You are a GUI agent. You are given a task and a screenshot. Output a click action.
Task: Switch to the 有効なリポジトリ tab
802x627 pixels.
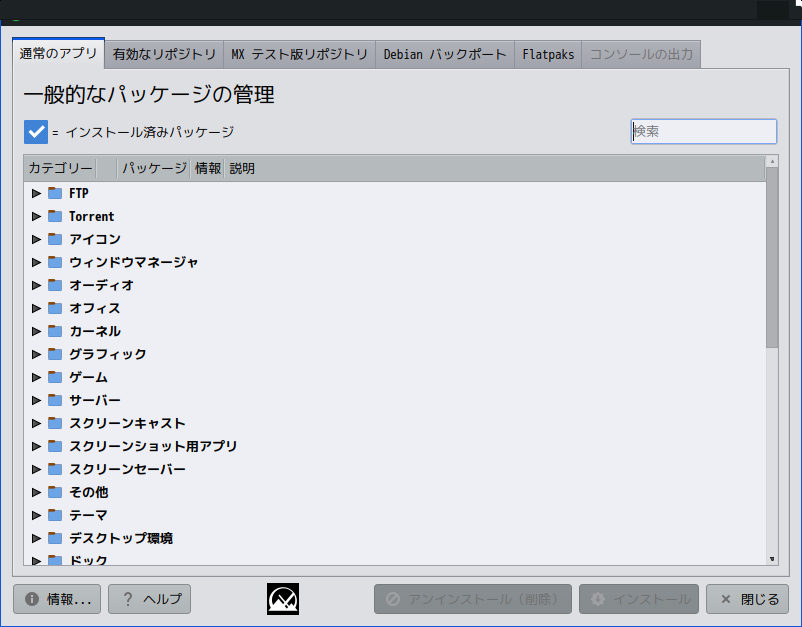click(x=164, y=54)
